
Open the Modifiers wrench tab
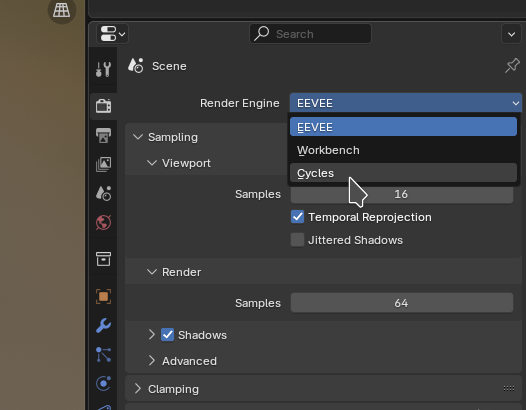click(x=103, y=325)
